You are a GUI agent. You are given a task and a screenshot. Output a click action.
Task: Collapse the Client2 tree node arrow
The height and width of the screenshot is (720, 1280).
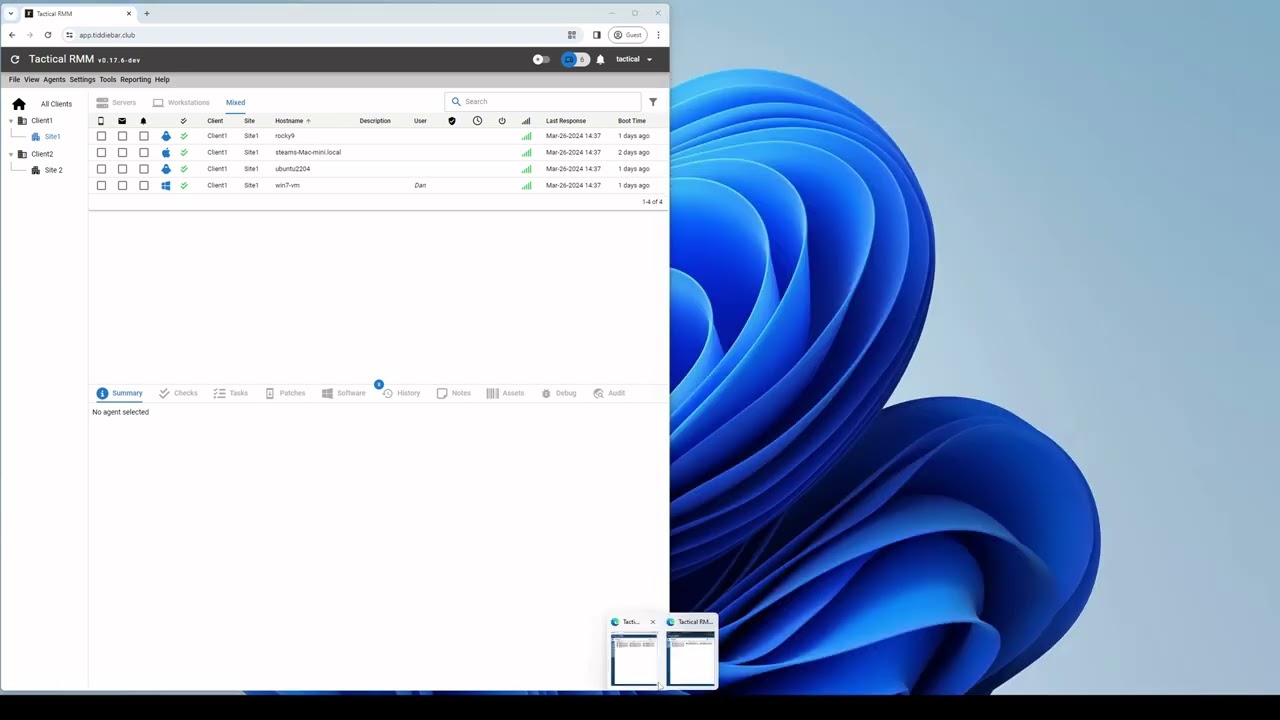coord(11,154)
